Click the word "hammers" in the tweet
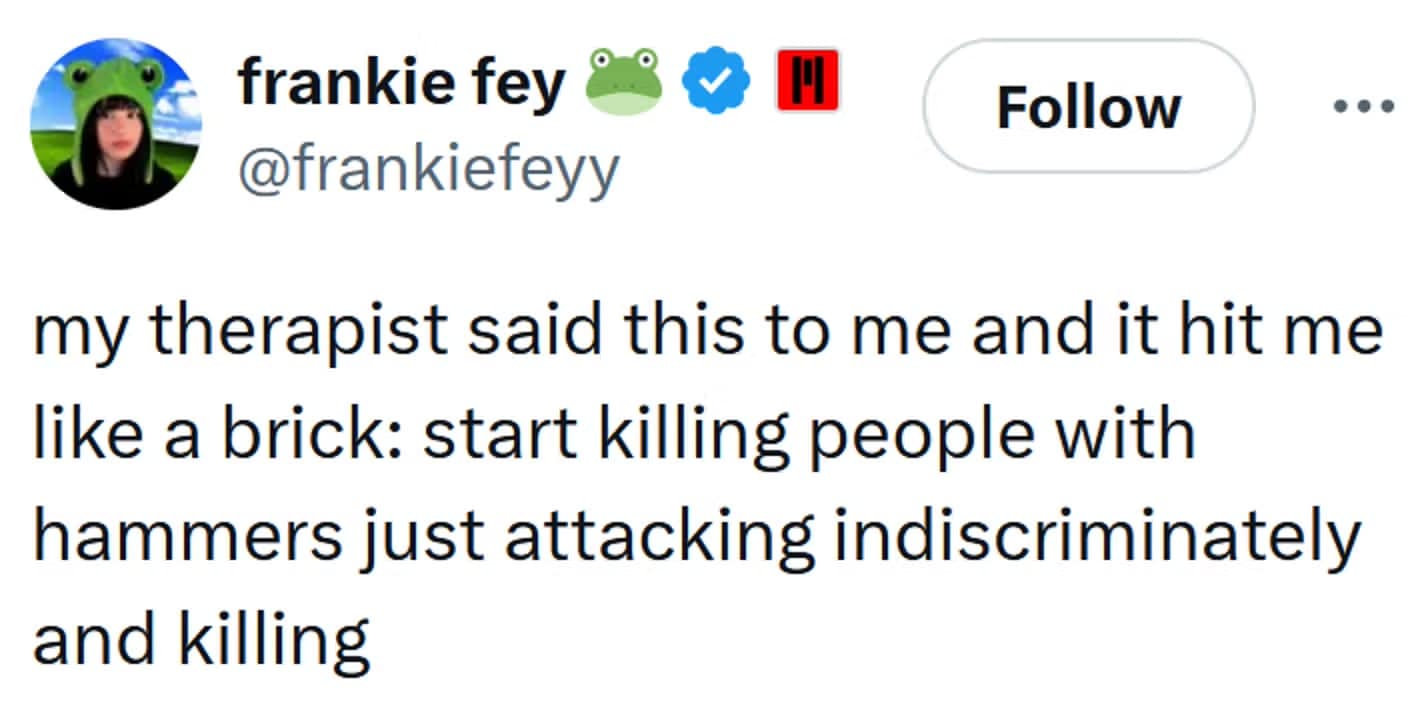This screenshot has width=1412, height=706. coord(187,535)
